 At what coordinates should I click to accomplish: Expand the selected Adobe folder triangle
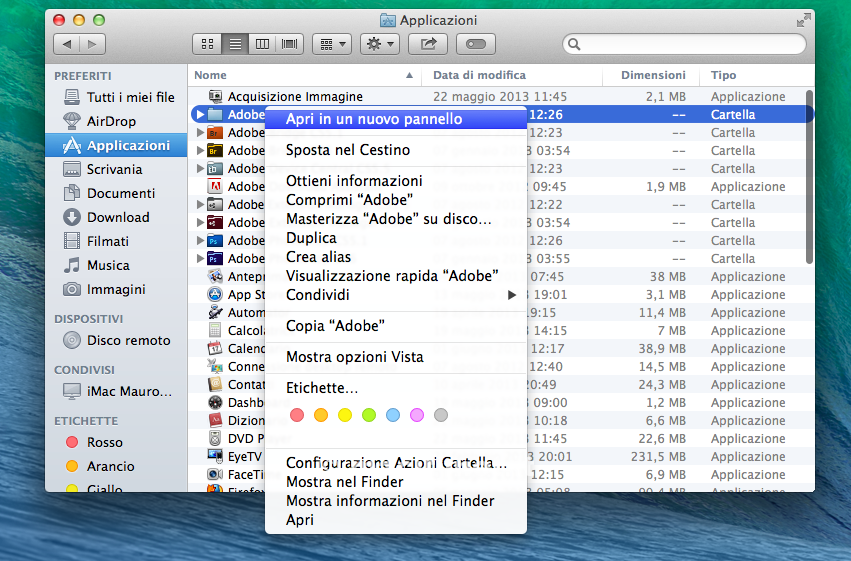tap(201, 115)
